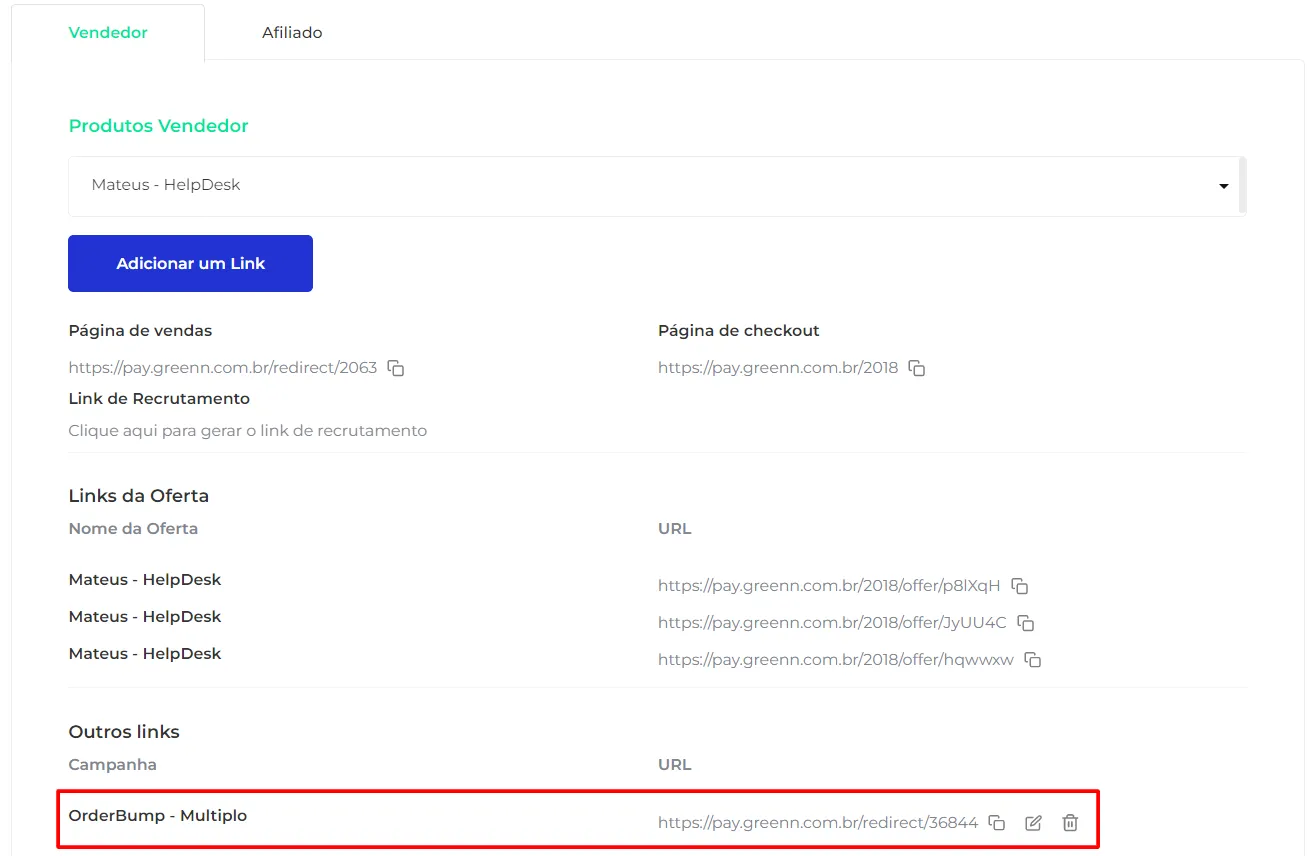Switch to the Vendedor tab
The image size is (1313, 856).
[108, 33]
